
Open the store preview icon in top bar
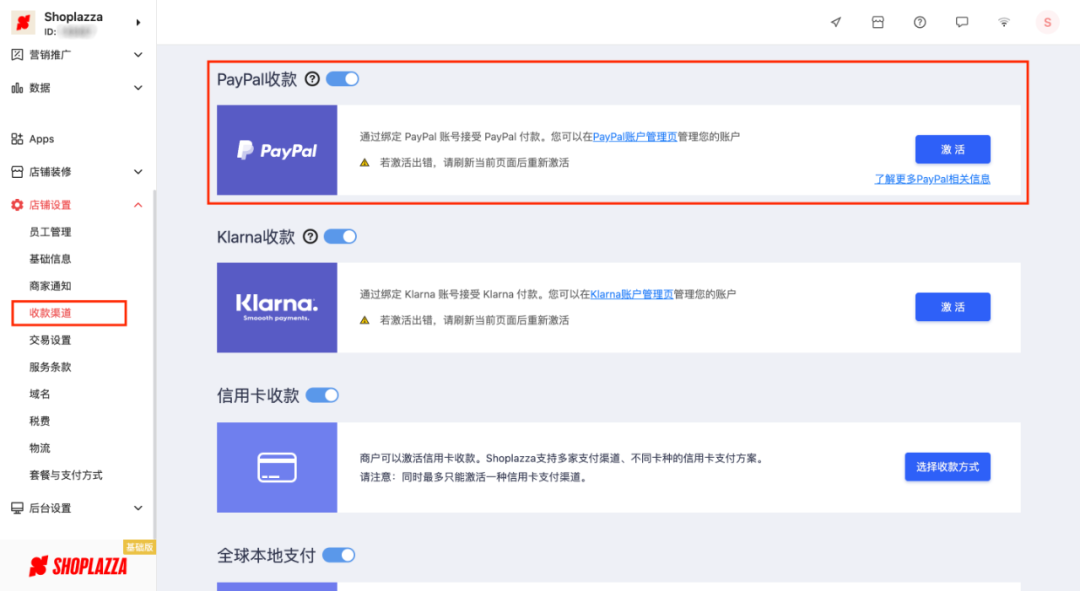(x=836, y=21)
